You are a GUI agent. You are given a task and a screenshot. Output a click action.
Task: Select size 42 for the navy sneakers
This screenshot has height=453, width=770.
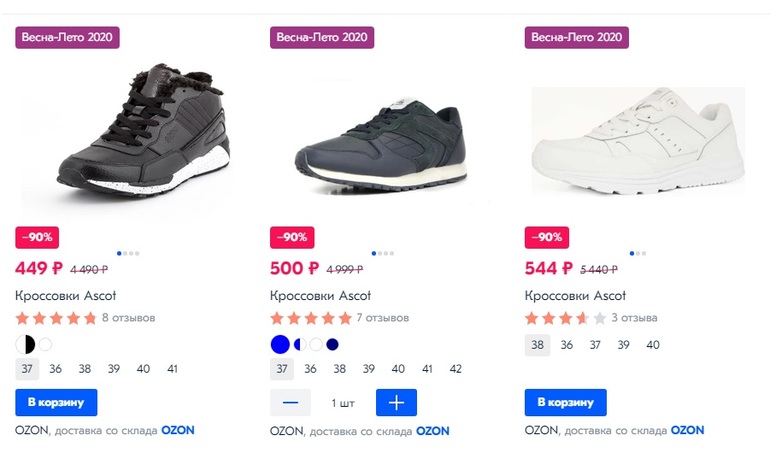point(455,369)
